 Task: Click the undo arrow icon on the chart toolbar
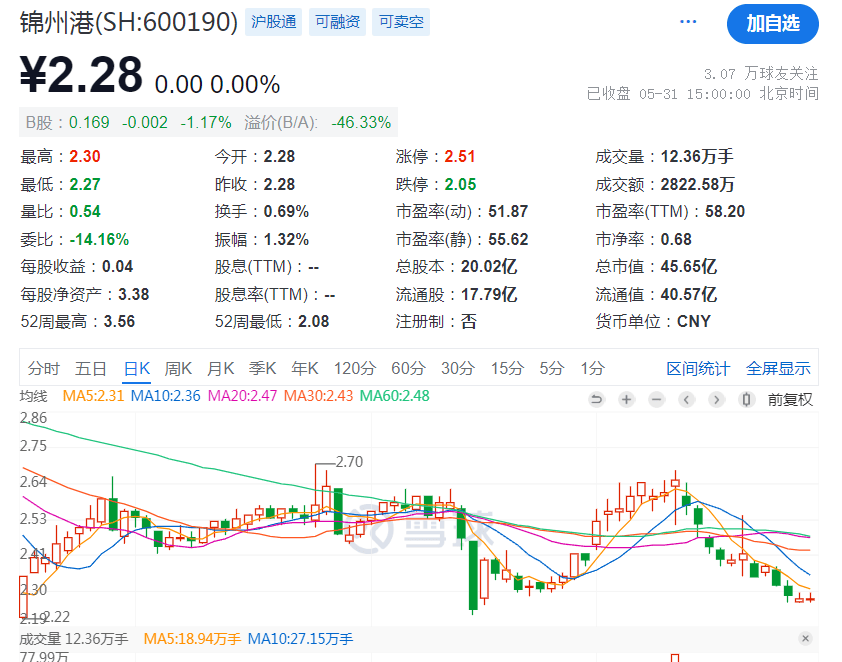coord(596,399)
